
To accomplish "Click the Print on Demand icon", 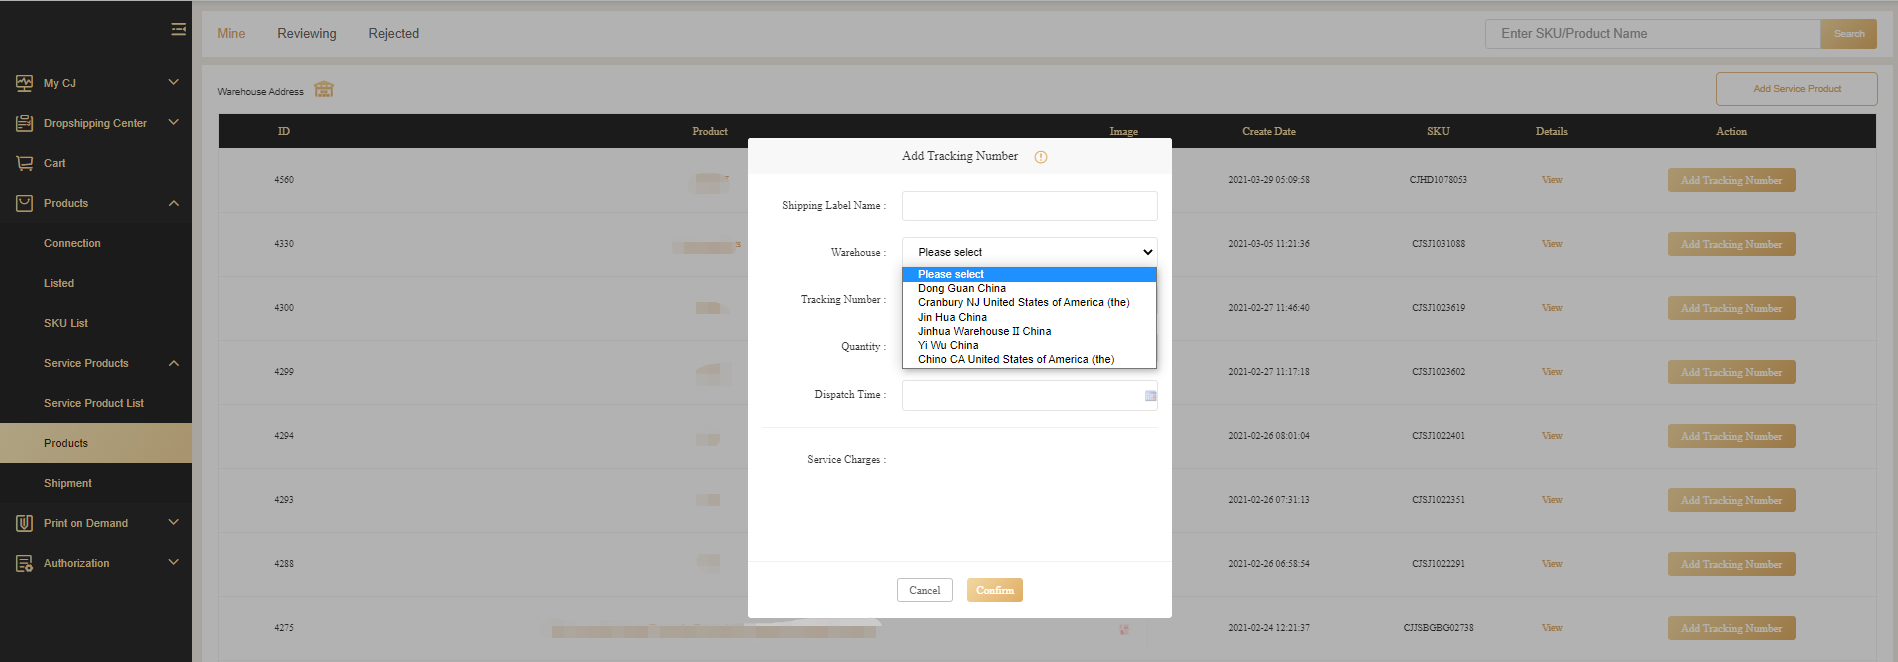I will [24, 523].
